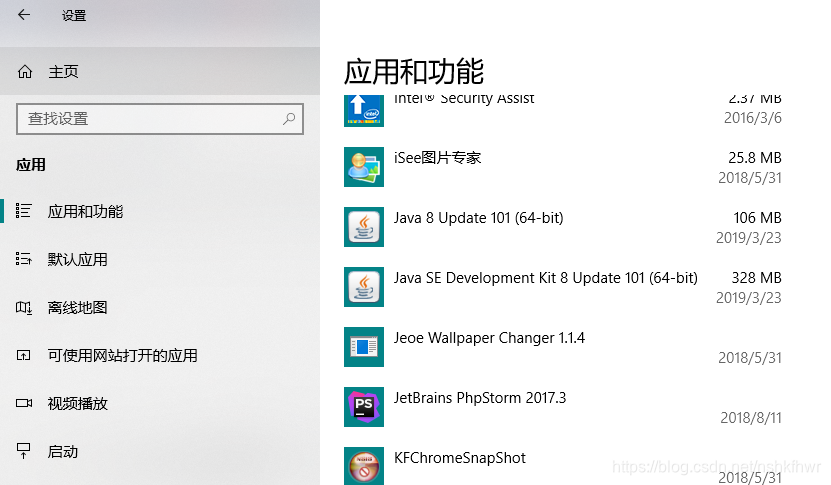Click the search magnifier icon
Viewport: 831px width, 485px height.
[289, 119]
